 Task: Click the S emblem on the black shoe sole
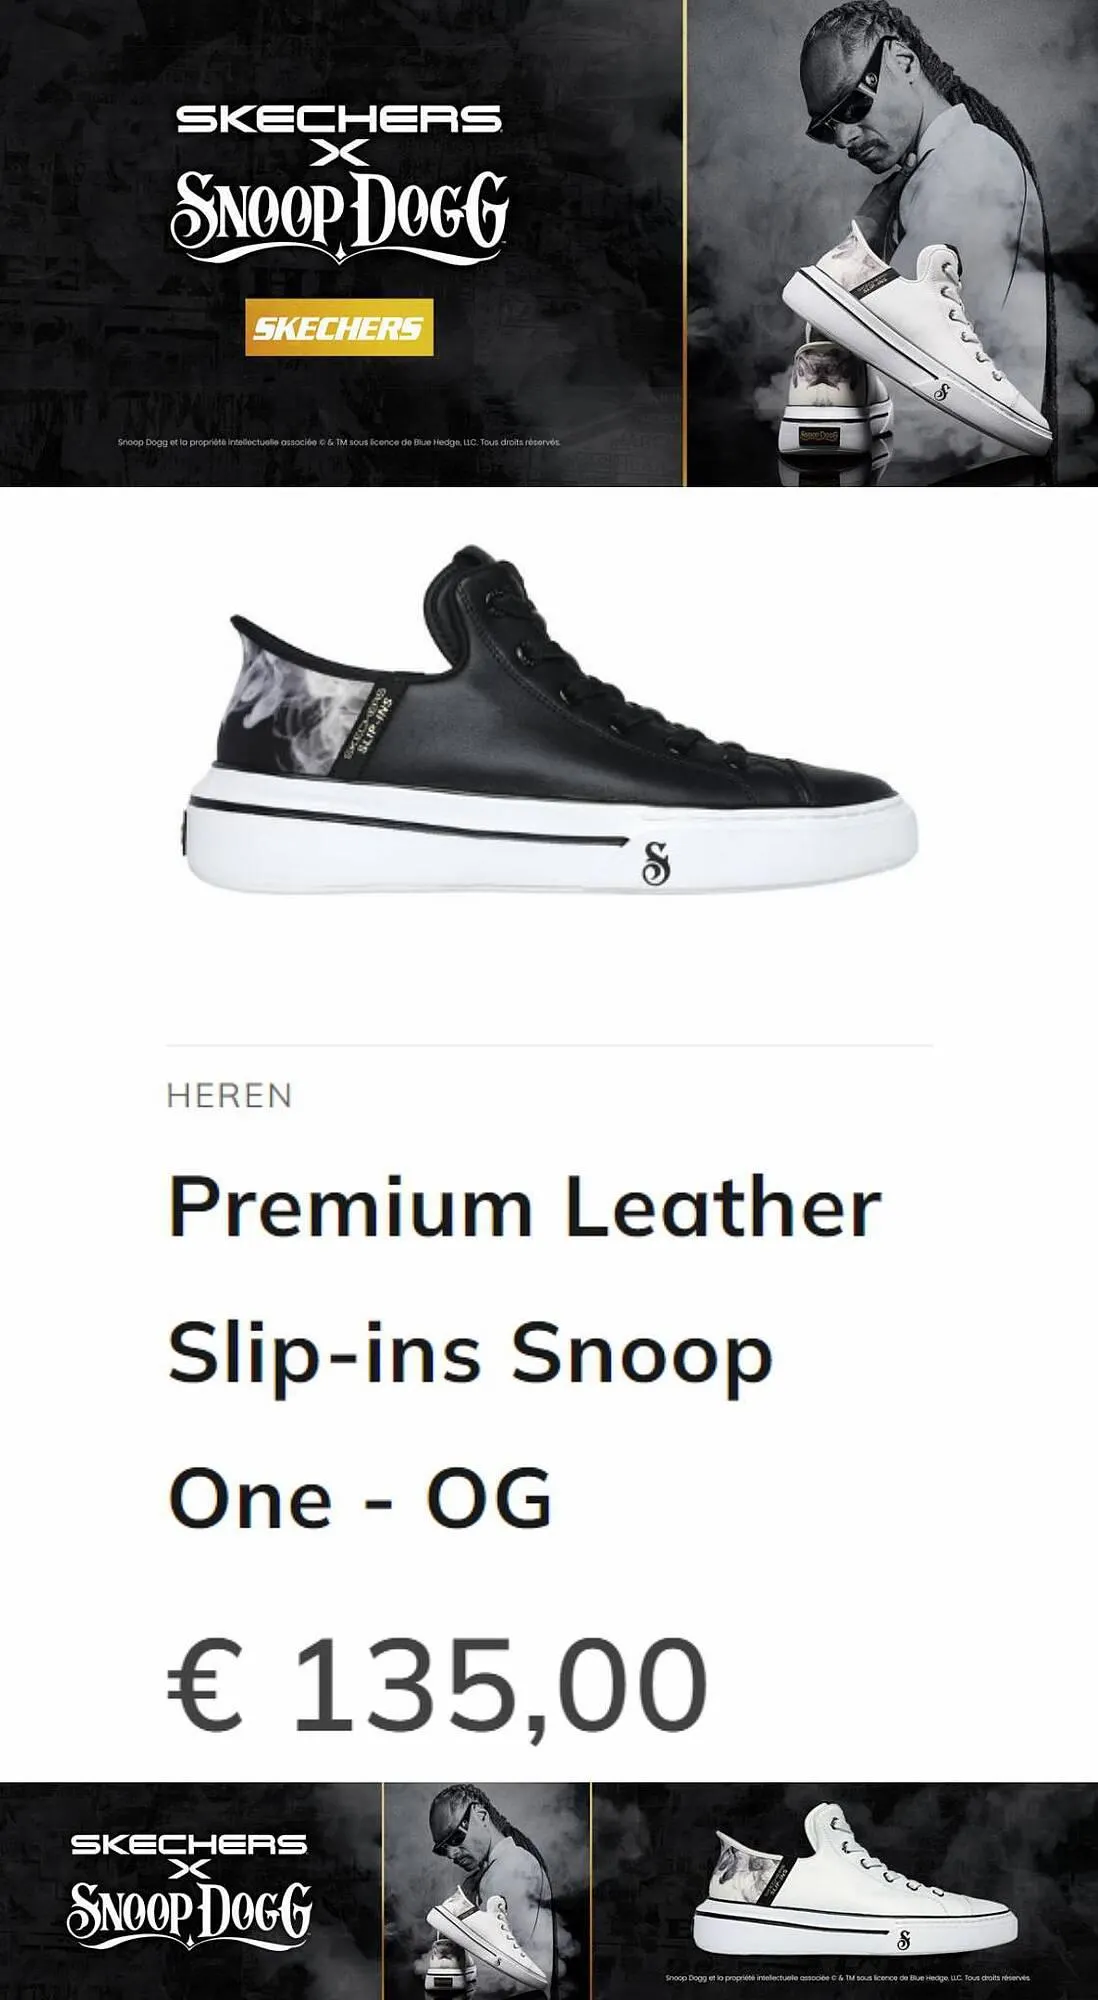pyautogui.click(x=655, y=864)
